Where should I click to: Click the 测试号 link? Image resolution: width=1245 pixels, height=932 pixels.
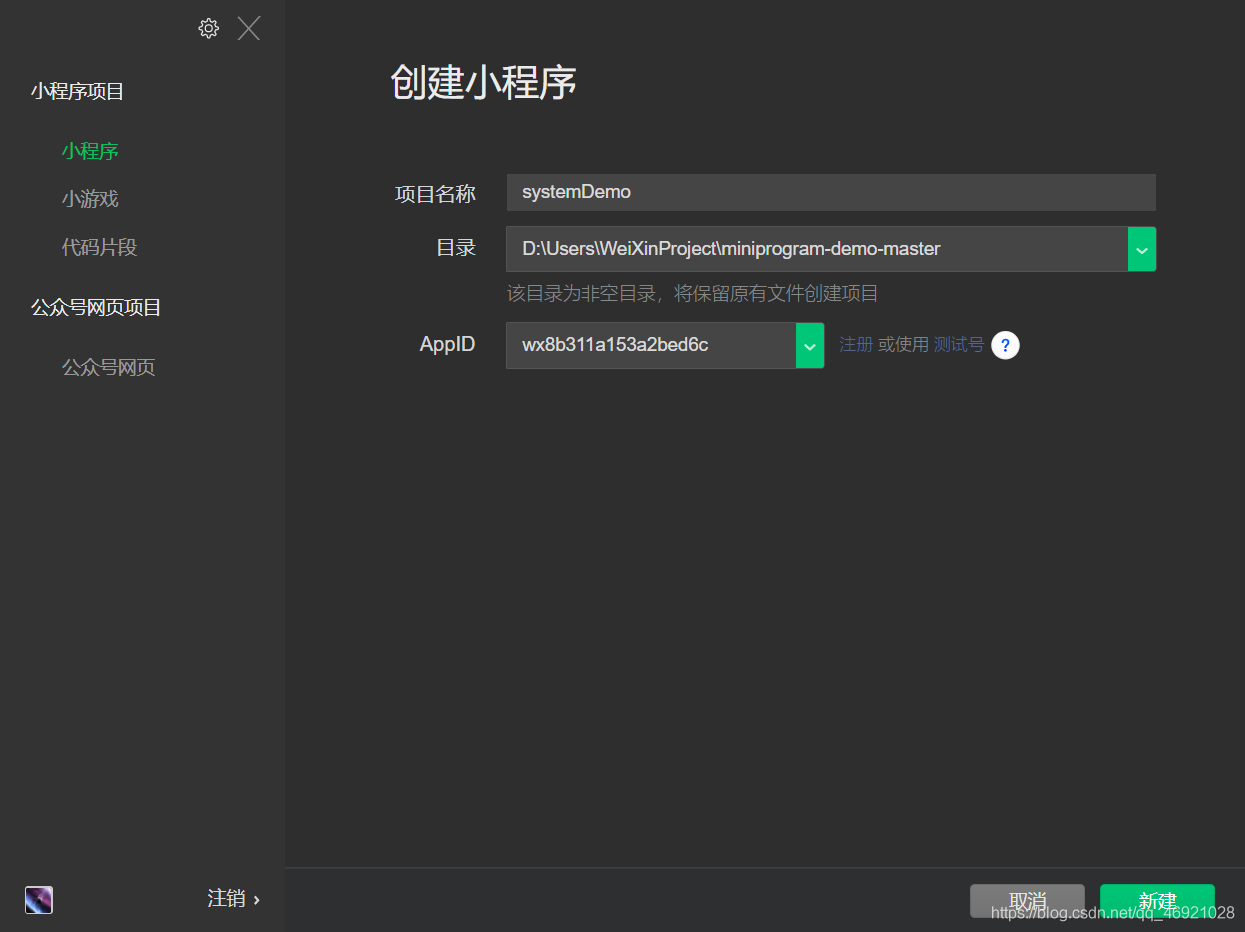pyautogui.click(x=959, y=345)
